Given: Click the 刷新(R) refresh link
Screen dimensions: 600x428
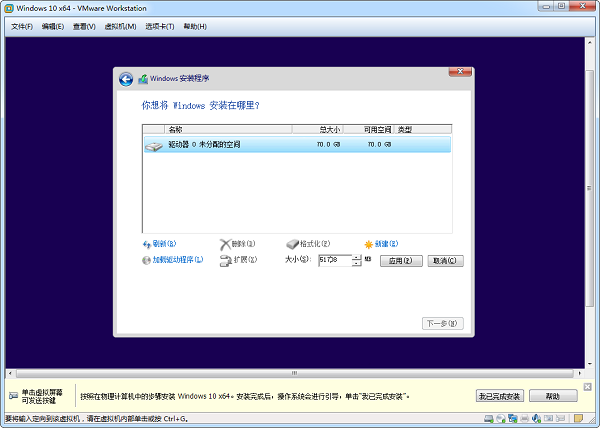Looking at the screenshot, I should (x=164, y=244).
